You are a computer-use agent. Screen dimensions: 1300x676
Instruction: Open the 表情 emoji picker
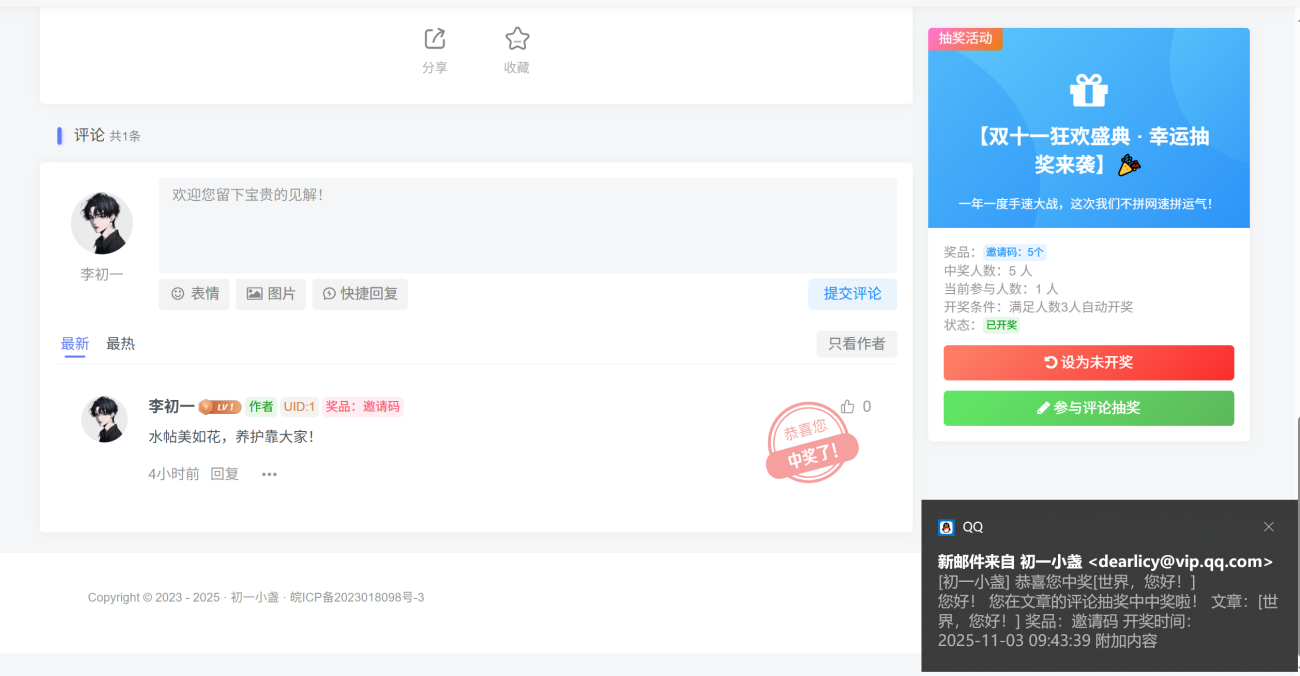tap(194, 294)
